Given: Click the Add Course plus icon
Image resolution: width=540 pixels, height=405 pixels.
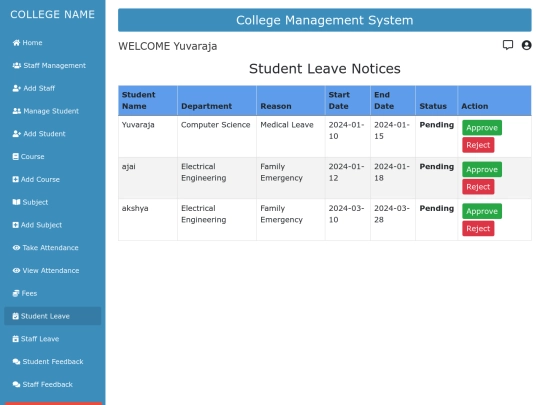Looking at the screenshot, I should tap(15, 179).
